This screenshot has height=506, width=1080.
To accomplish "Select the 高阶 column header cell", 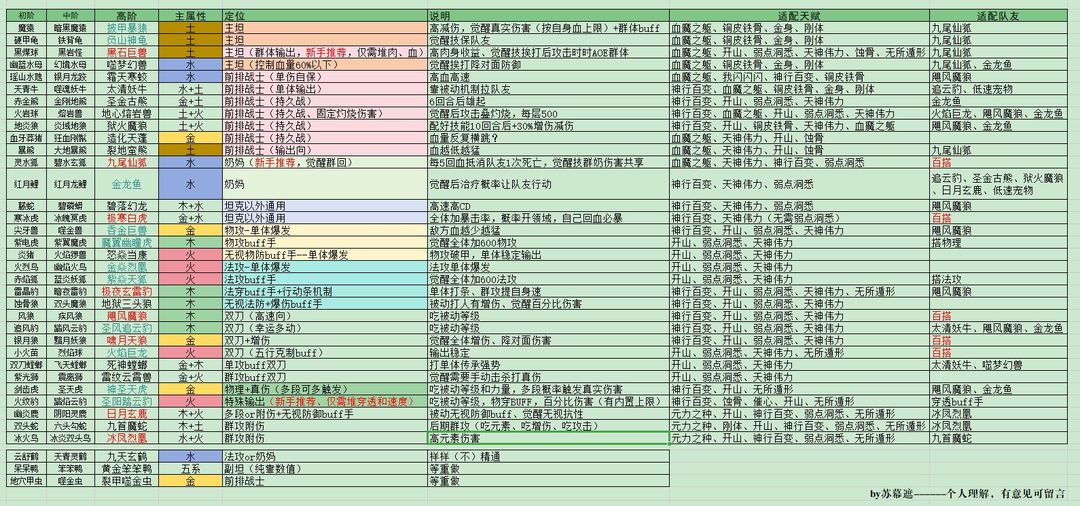I will point(126,15).
